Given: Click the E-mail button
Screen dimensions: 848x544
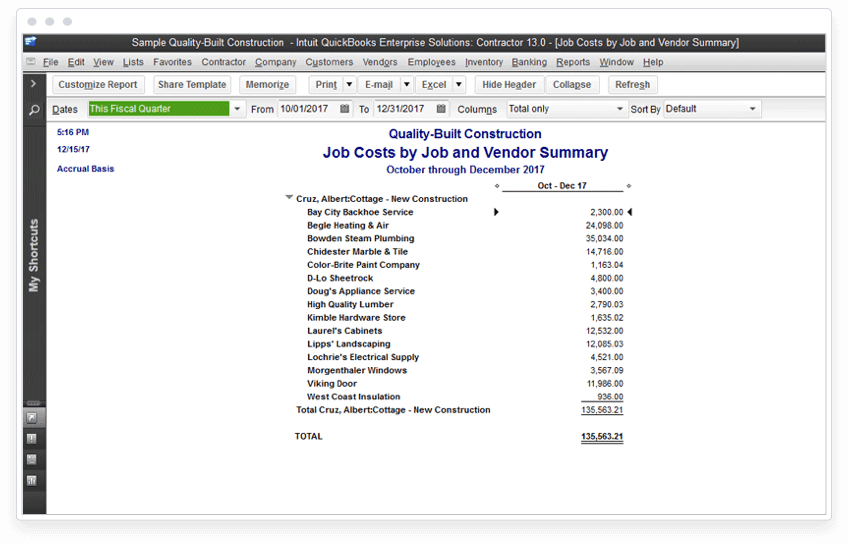Looking at the screenshot, I should [x=379, y=84].
